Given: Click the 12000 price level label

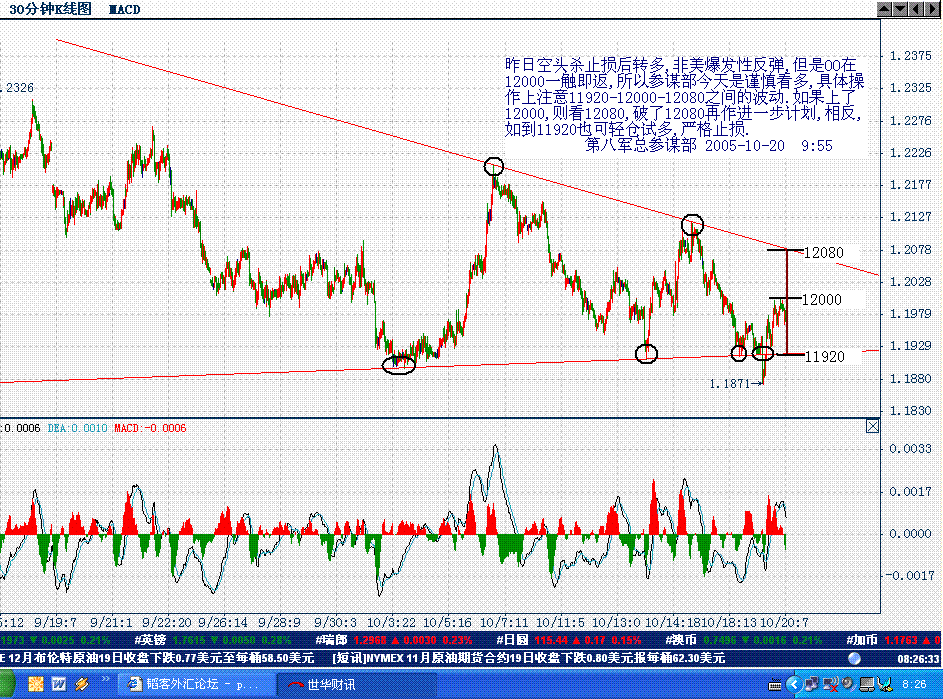Looking at the screenshot, I should [x=822, y=300].
